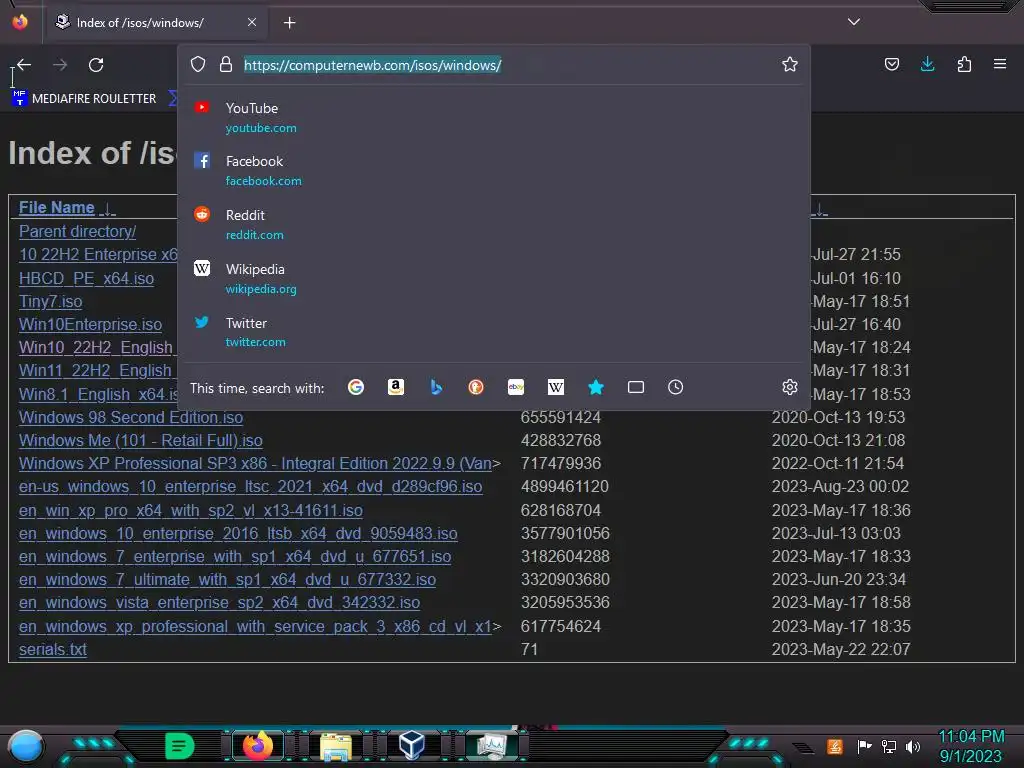Go back with the back arrow
Screen dimensions: 1024x768
[x=24, y=65]
